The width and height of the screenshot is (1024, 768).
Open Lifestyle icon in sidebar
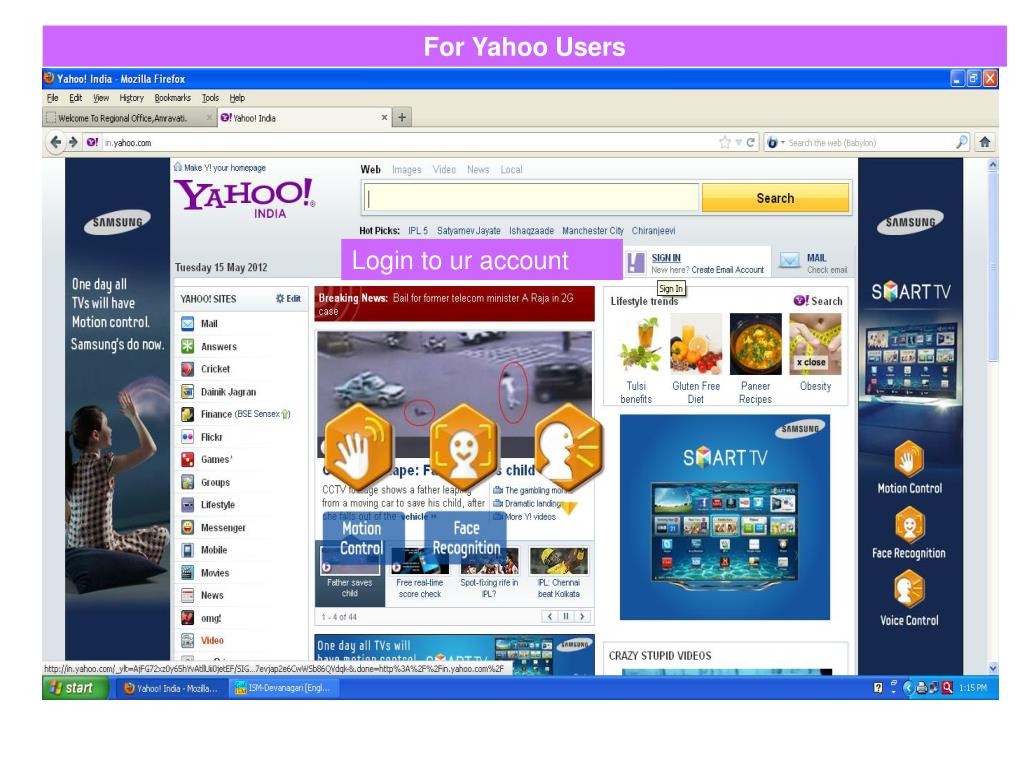click(187, 505)
